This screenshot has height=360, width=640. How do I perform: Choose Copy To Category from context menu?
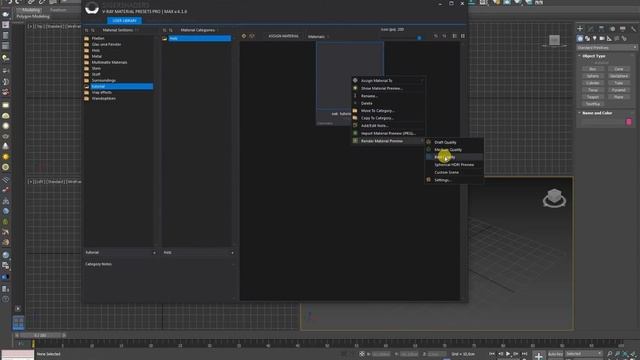(388, 118)
